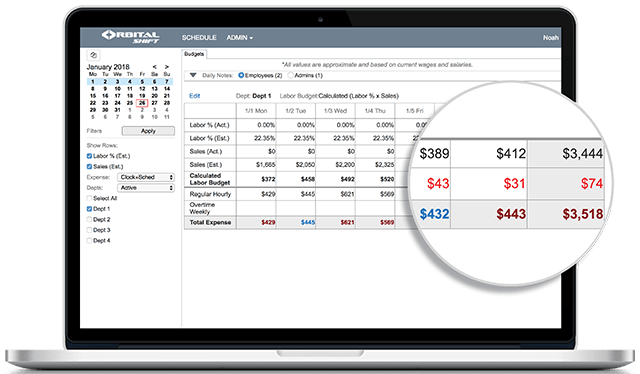This screenshot has height=374, width=640.
Task: Open the Depts Active dropdown
Action: [146, 188]
